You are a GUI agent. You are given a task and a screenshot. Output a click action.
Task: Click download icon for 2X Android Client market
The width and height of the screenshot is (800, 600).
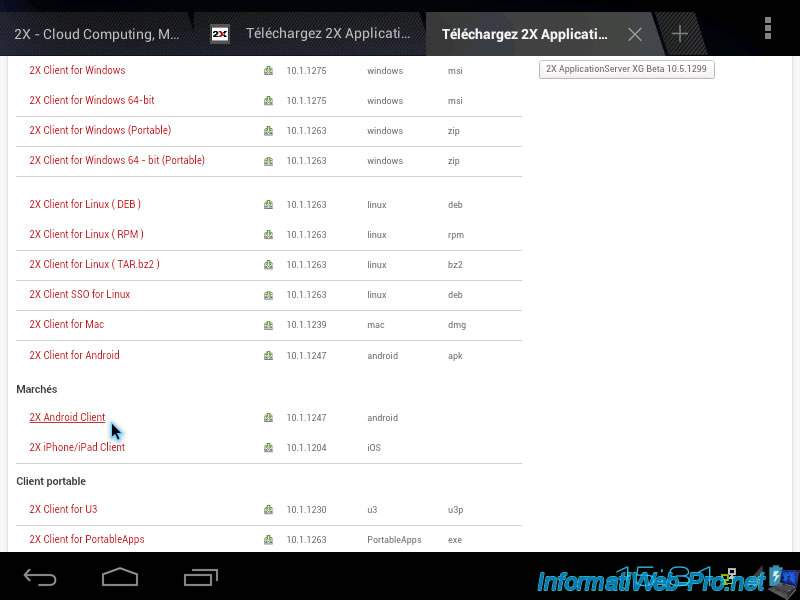pos(268,418)
